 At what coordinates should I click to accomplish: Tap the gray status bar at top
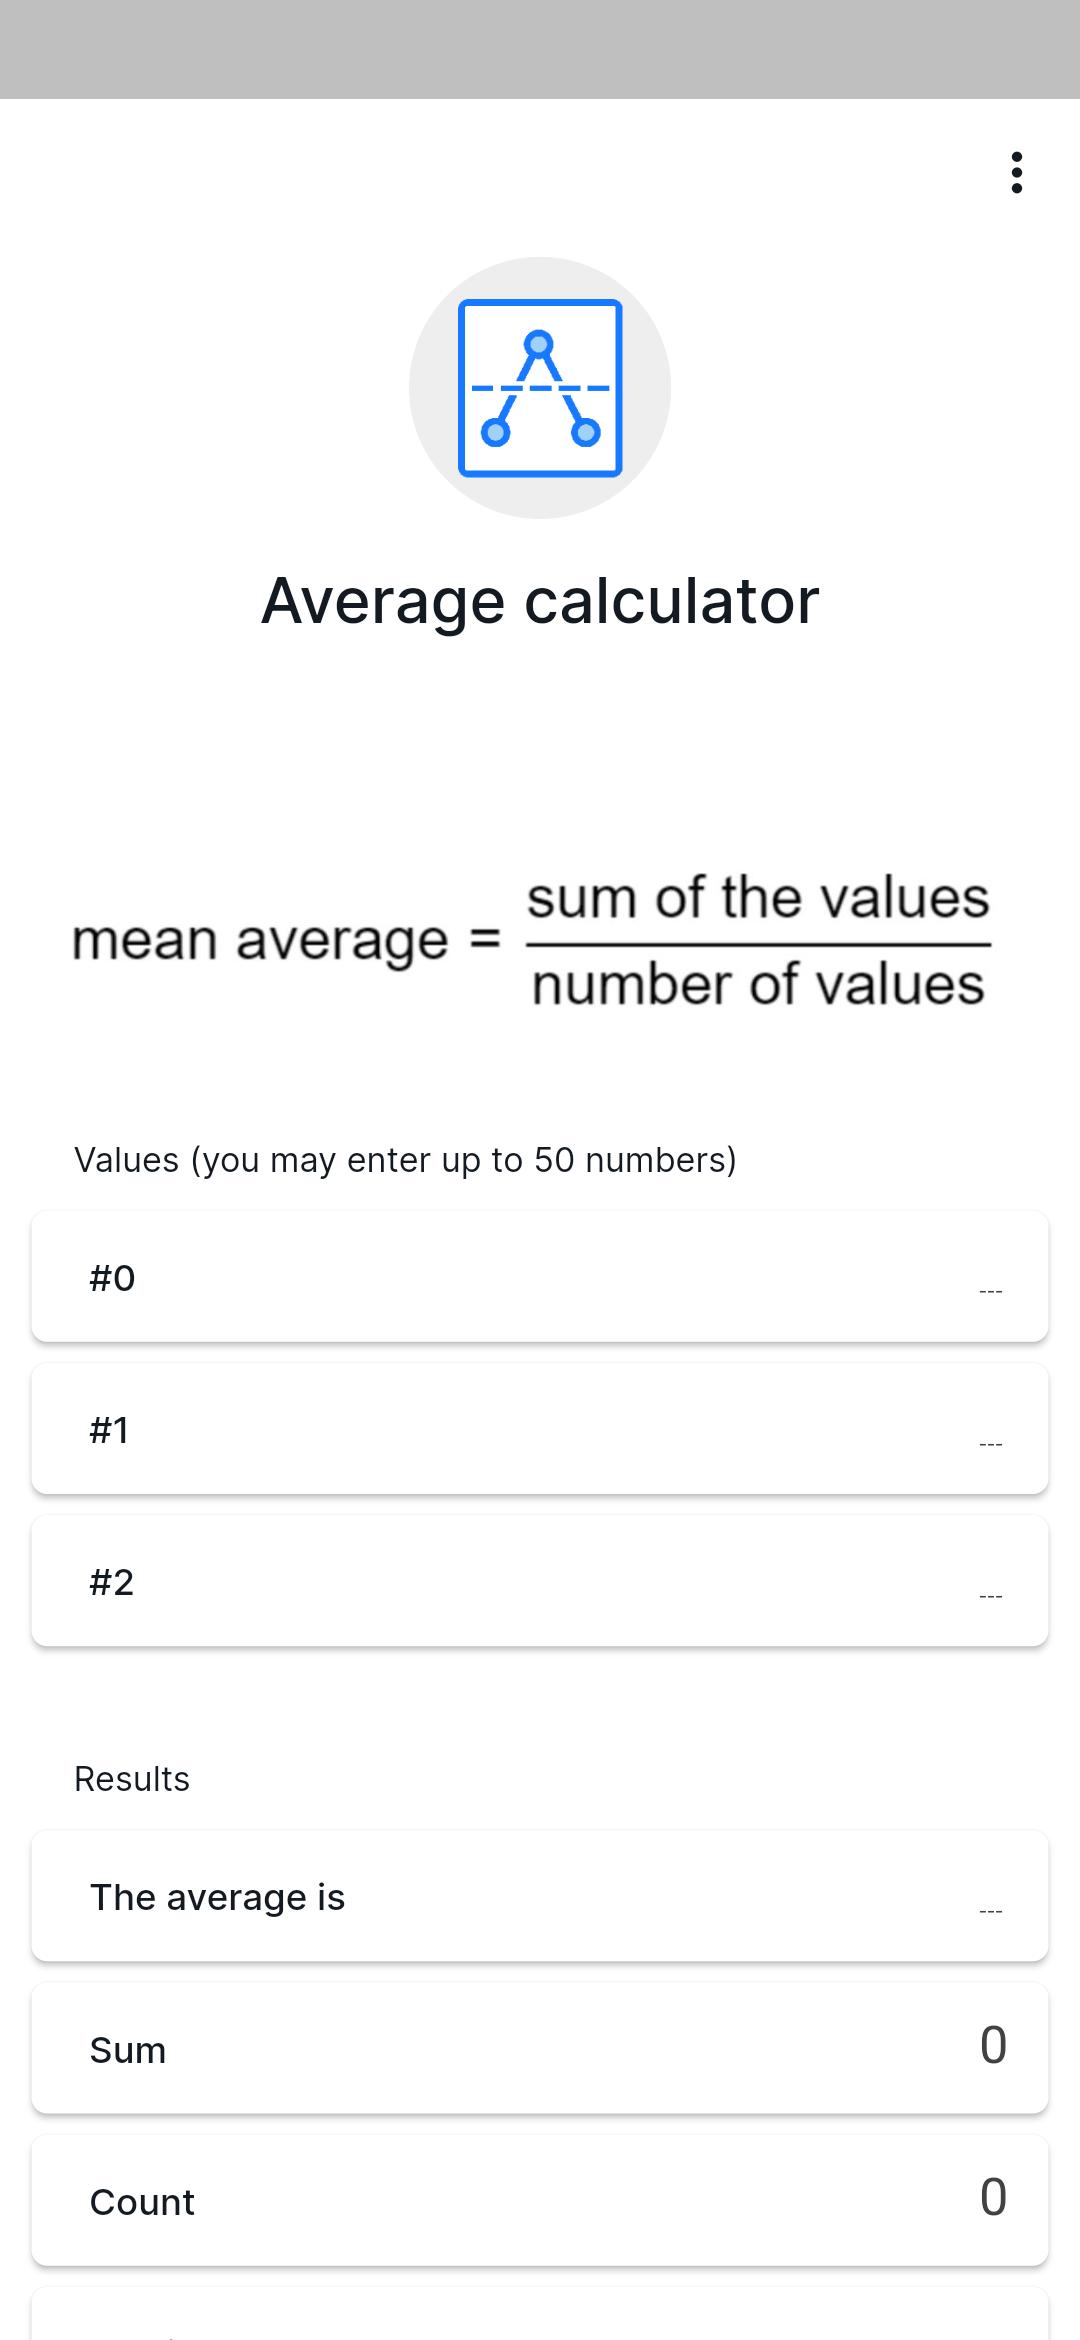[x=540, y=49]
